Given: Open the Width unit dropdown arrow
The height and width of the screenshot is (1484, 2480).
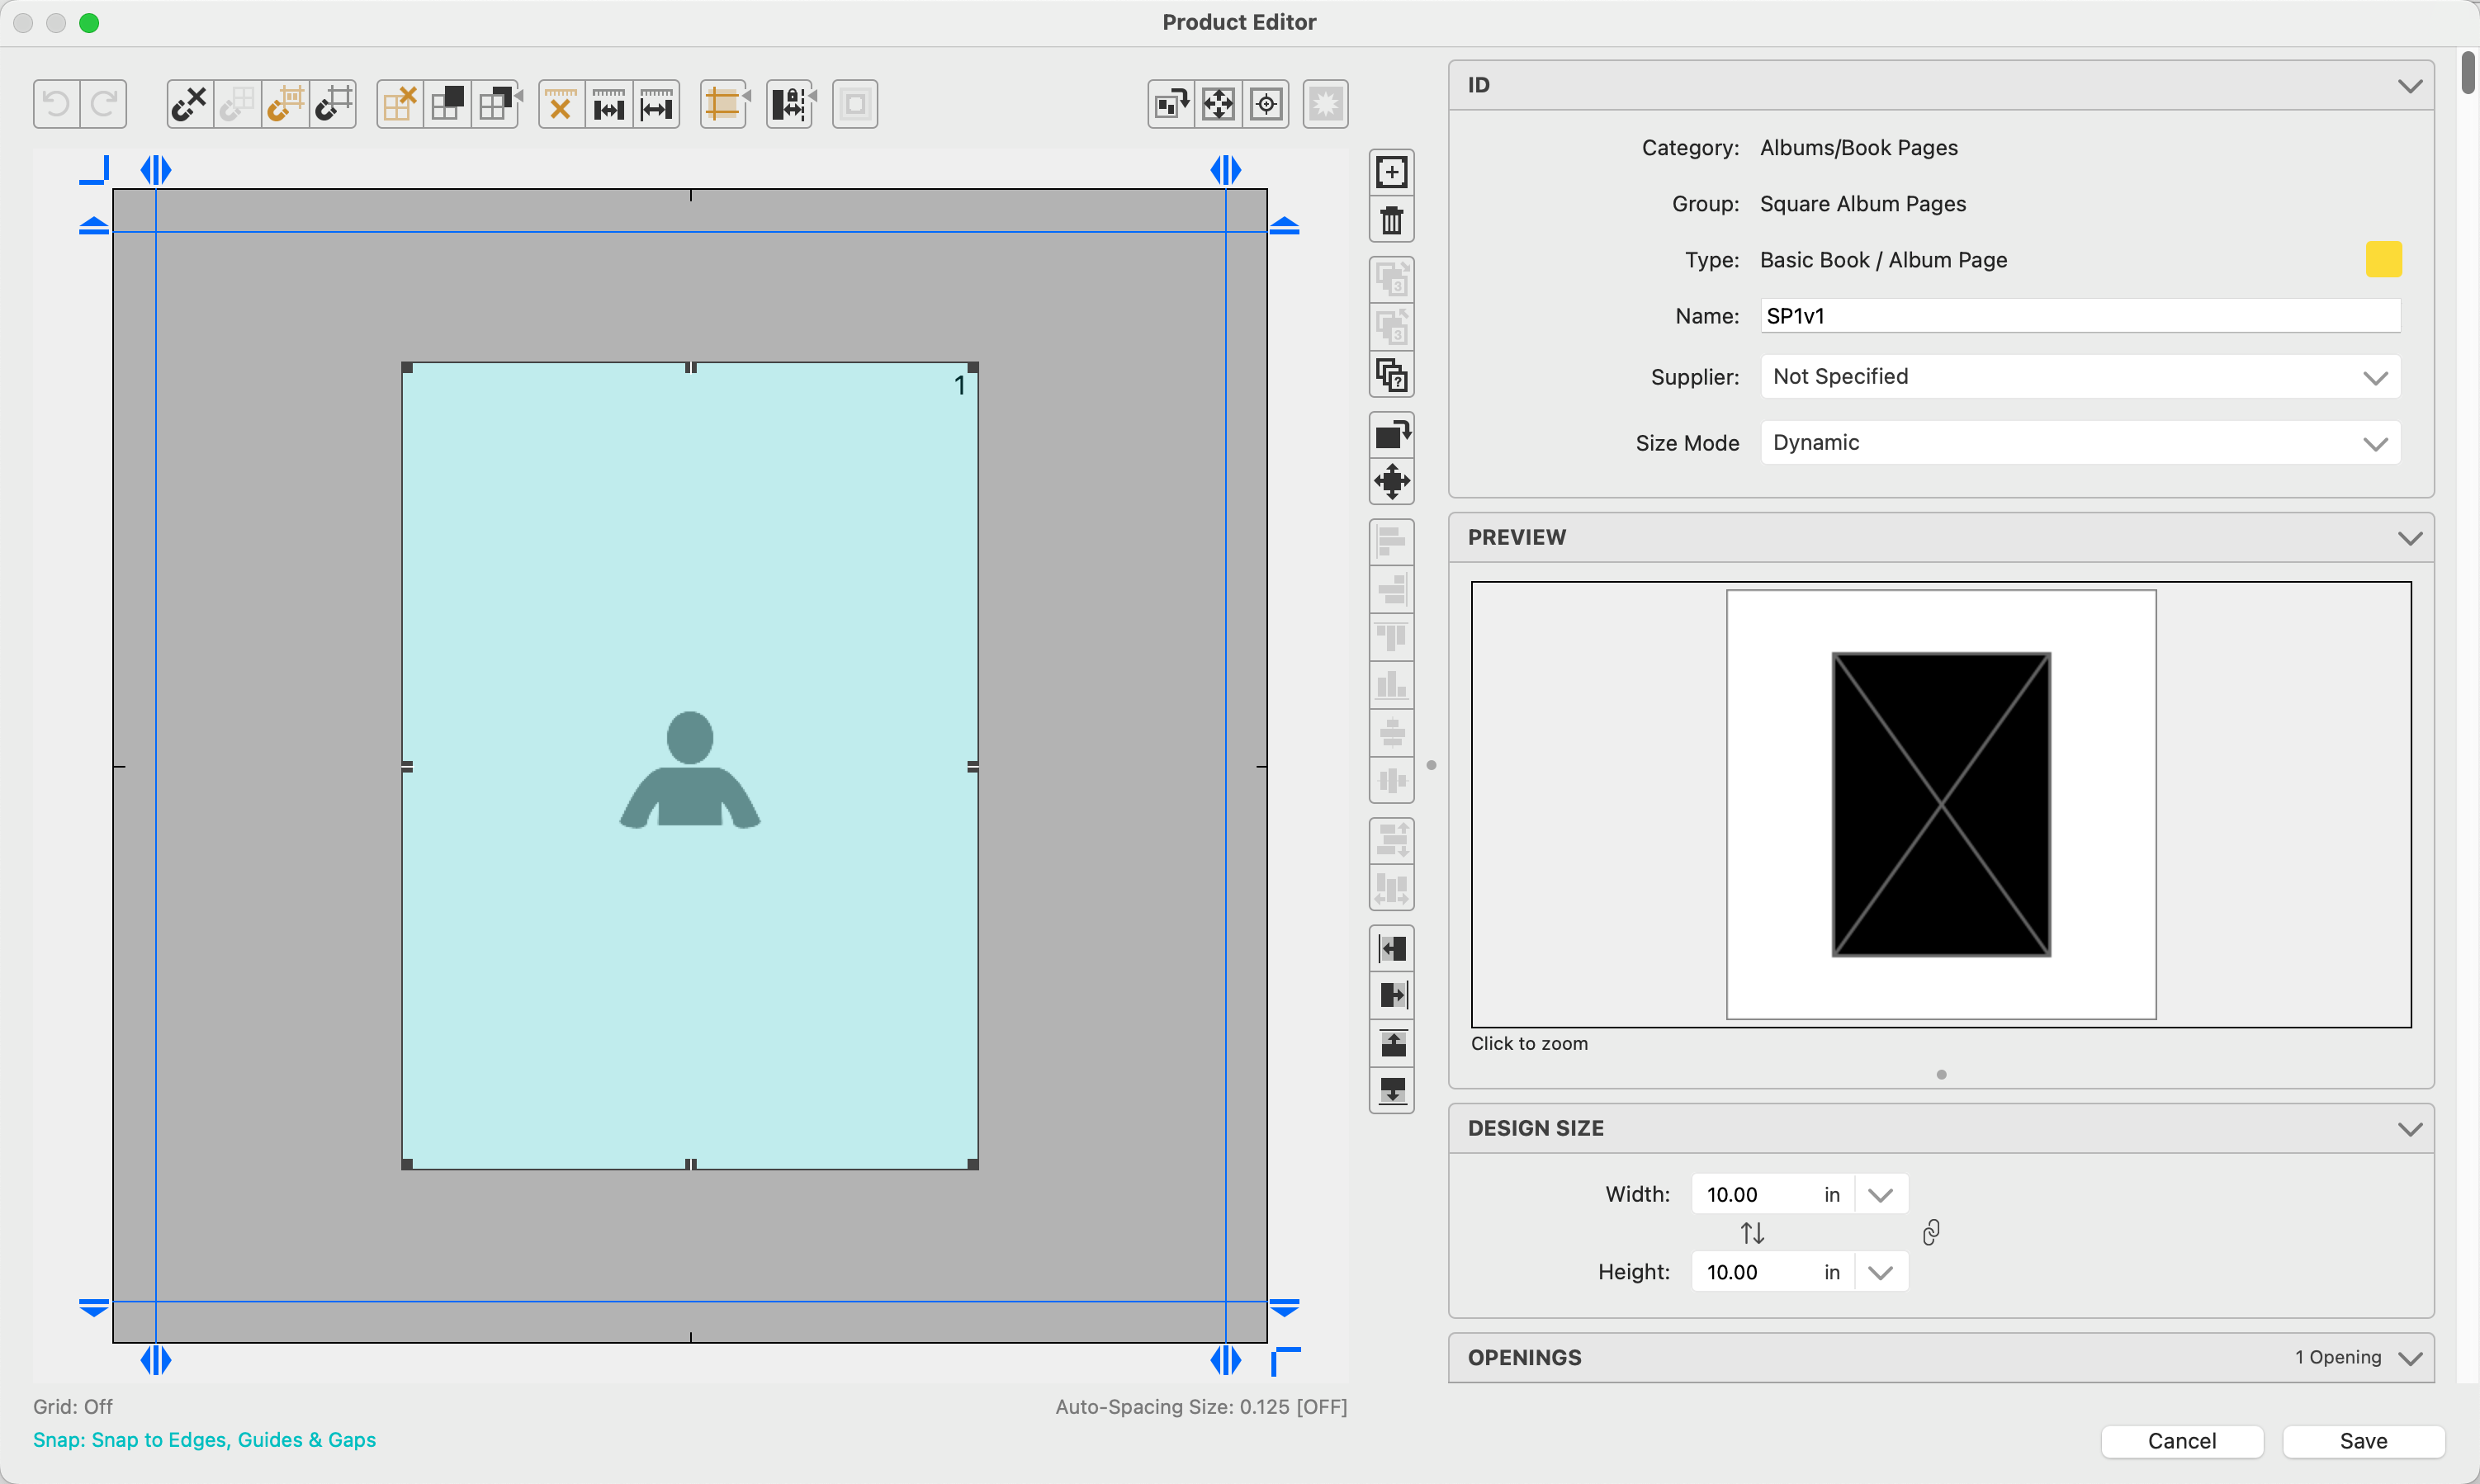Looking at the screenshot, I should (1880, 1195).
